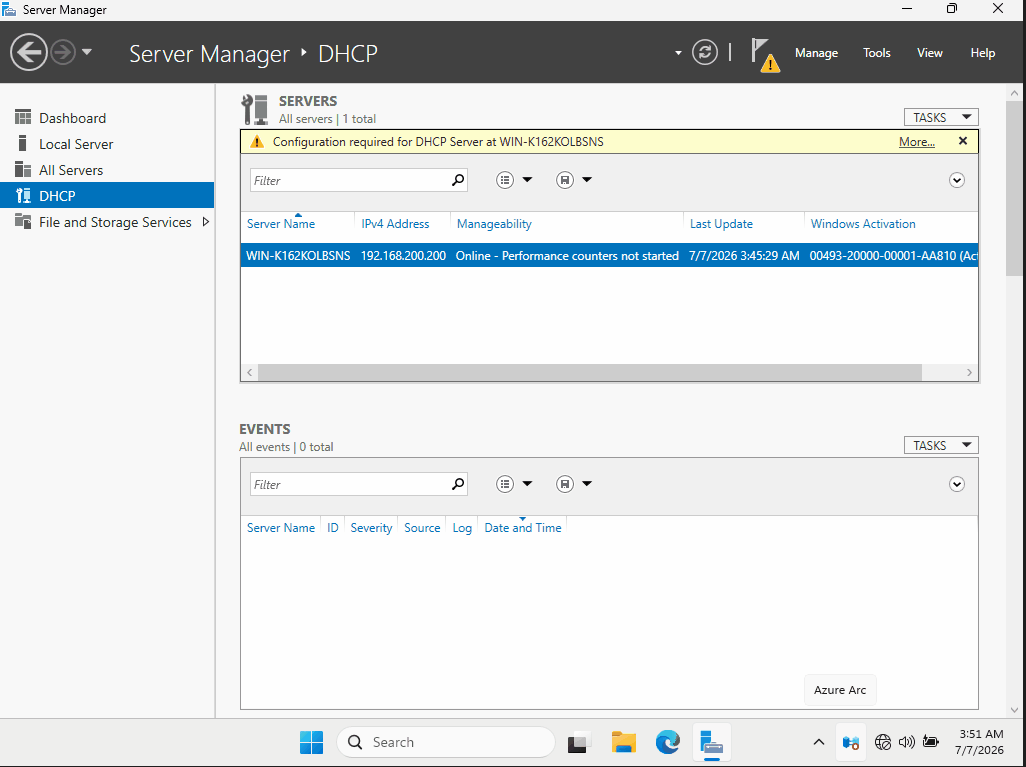
Task: Sort events by Severity column
Action: [x=371, y=528]
